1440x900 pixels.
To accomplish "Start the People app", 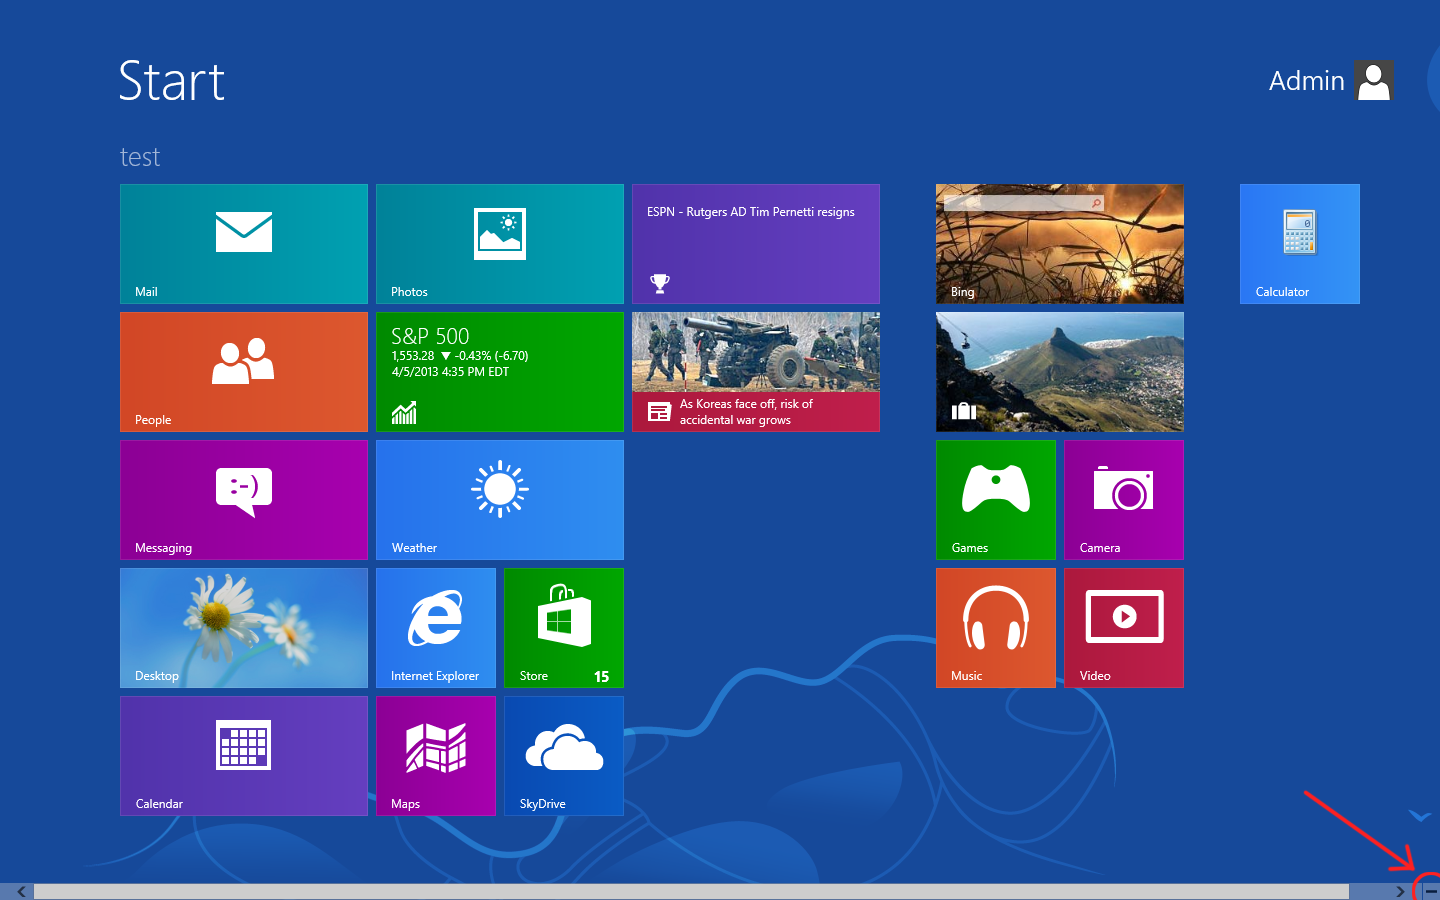I will click(x=243, y=372).
